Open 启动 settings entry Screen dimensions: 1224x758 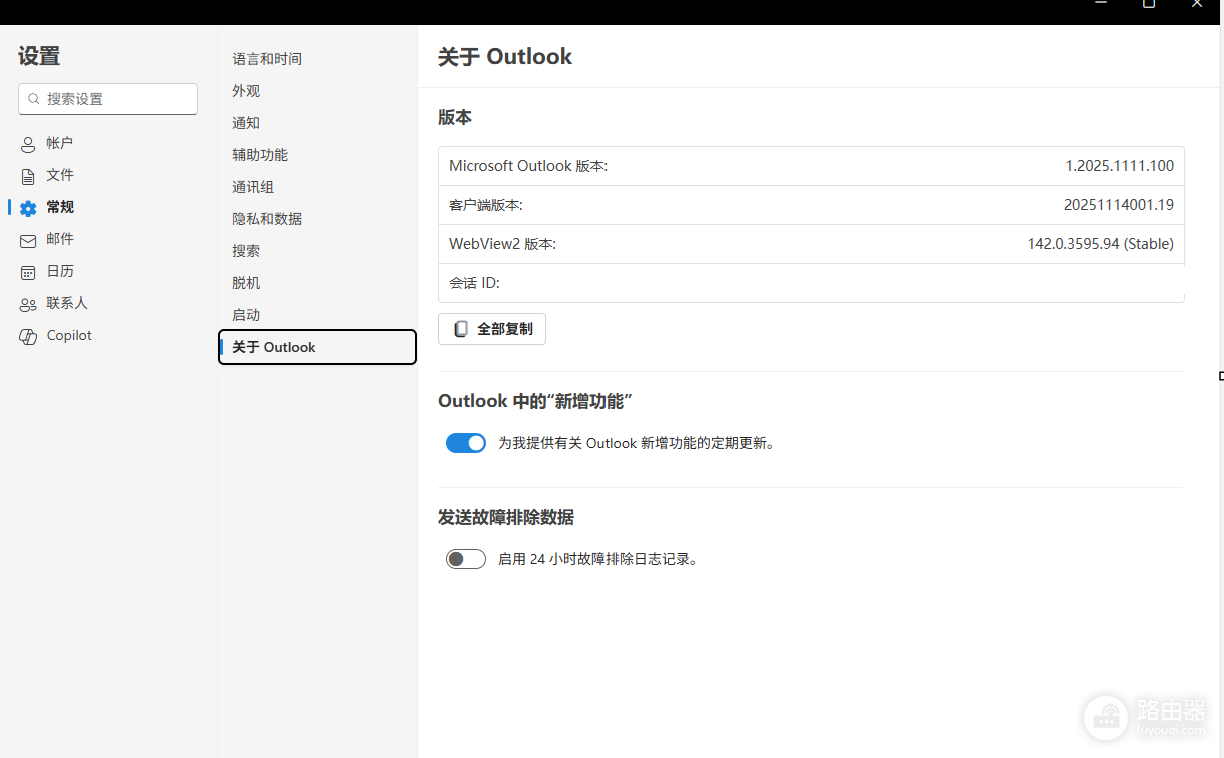click(x=246, y=315)
